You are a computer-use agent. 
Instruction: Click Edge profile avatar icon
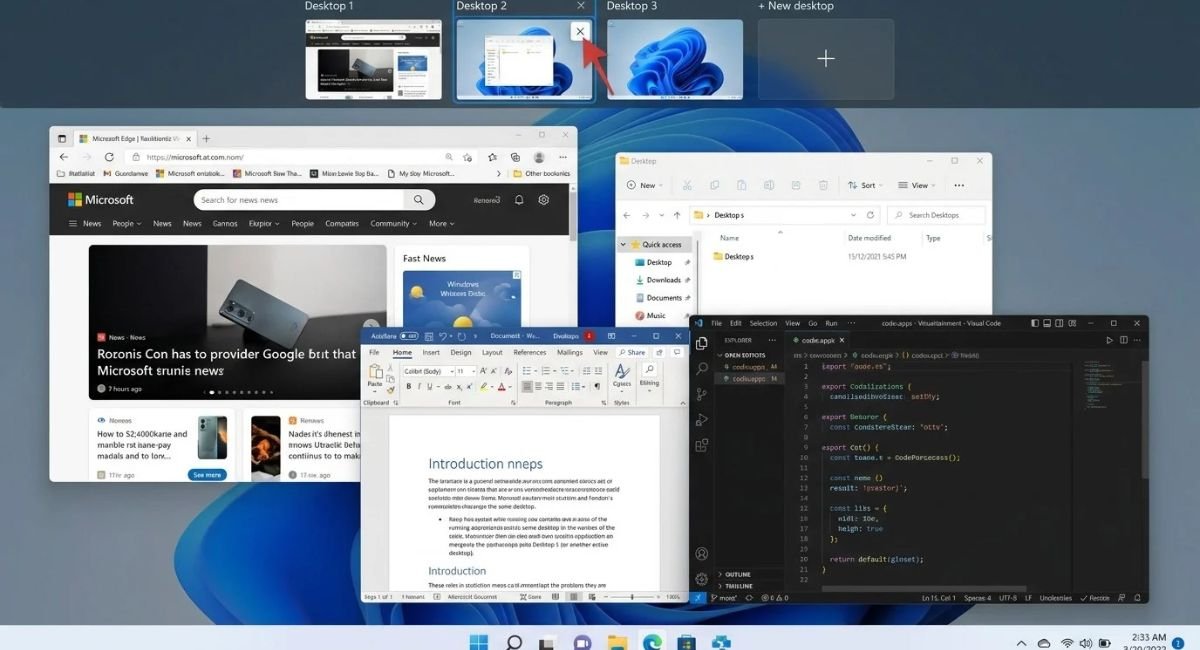pyautogui.click(x=539, y=157)
